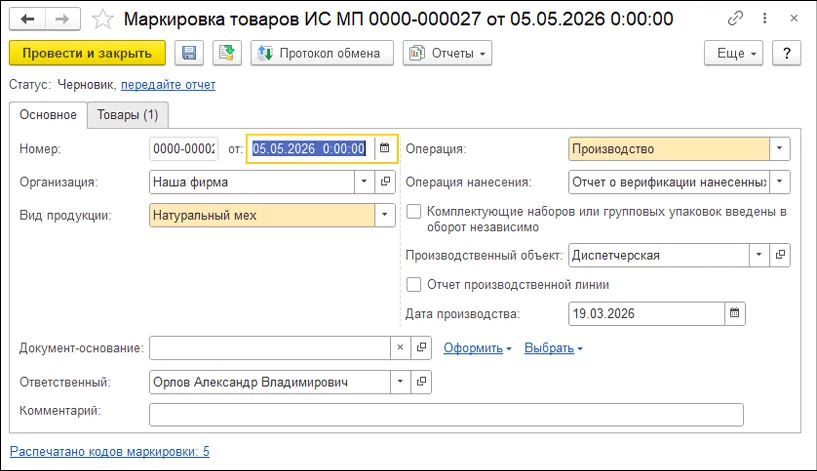Viewport: 817px width, 471px height.
Task: Toggle Комплектующие наборов введены в оборот checkbox
Action: (414, 212)
